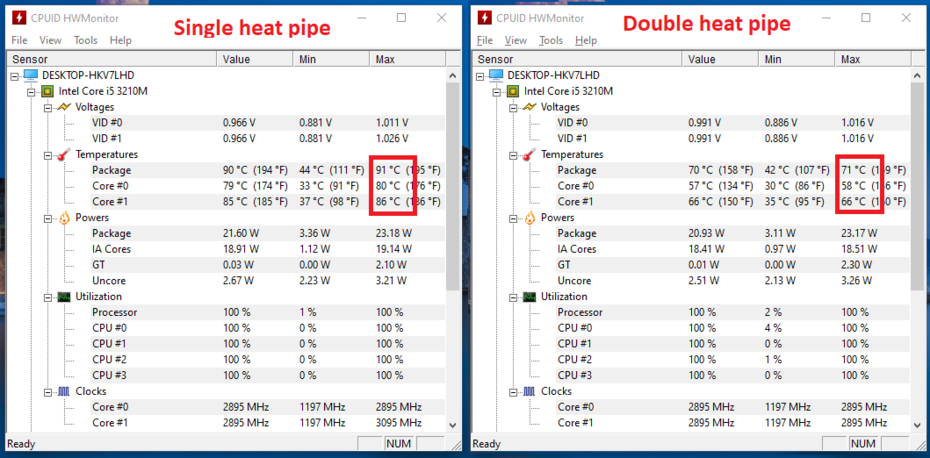Image resolution: width=930 pixels, height=458 pixels.
Task: Click the HWMonitor app icon in right window title bar
Action: [484, 17]
